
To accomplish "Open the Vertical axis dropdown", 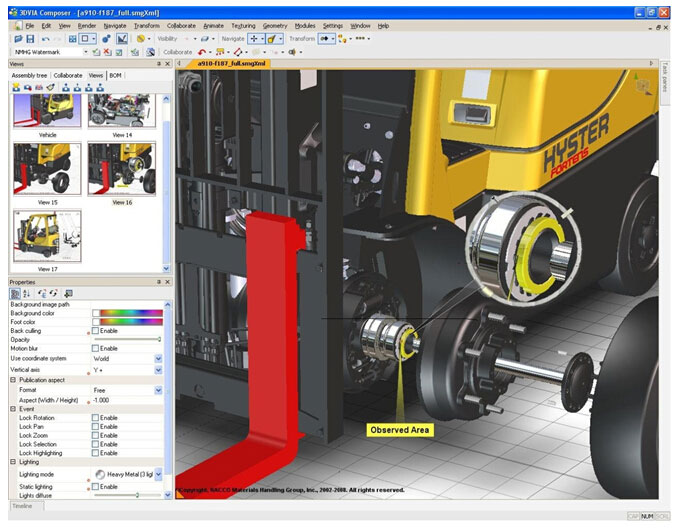I will click(x=158, y=370).
